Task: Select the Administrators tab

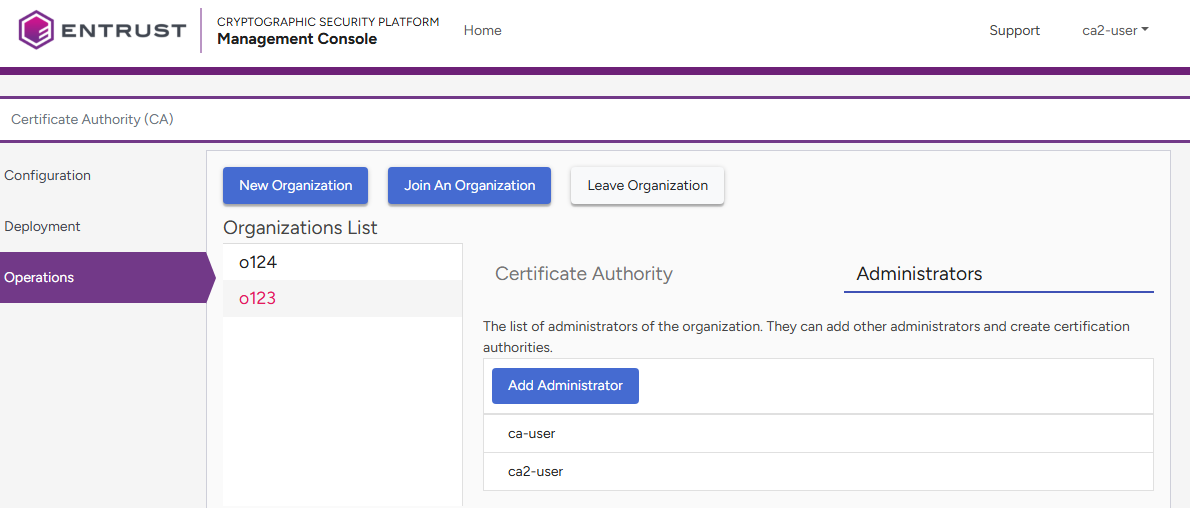Action: 919,273
